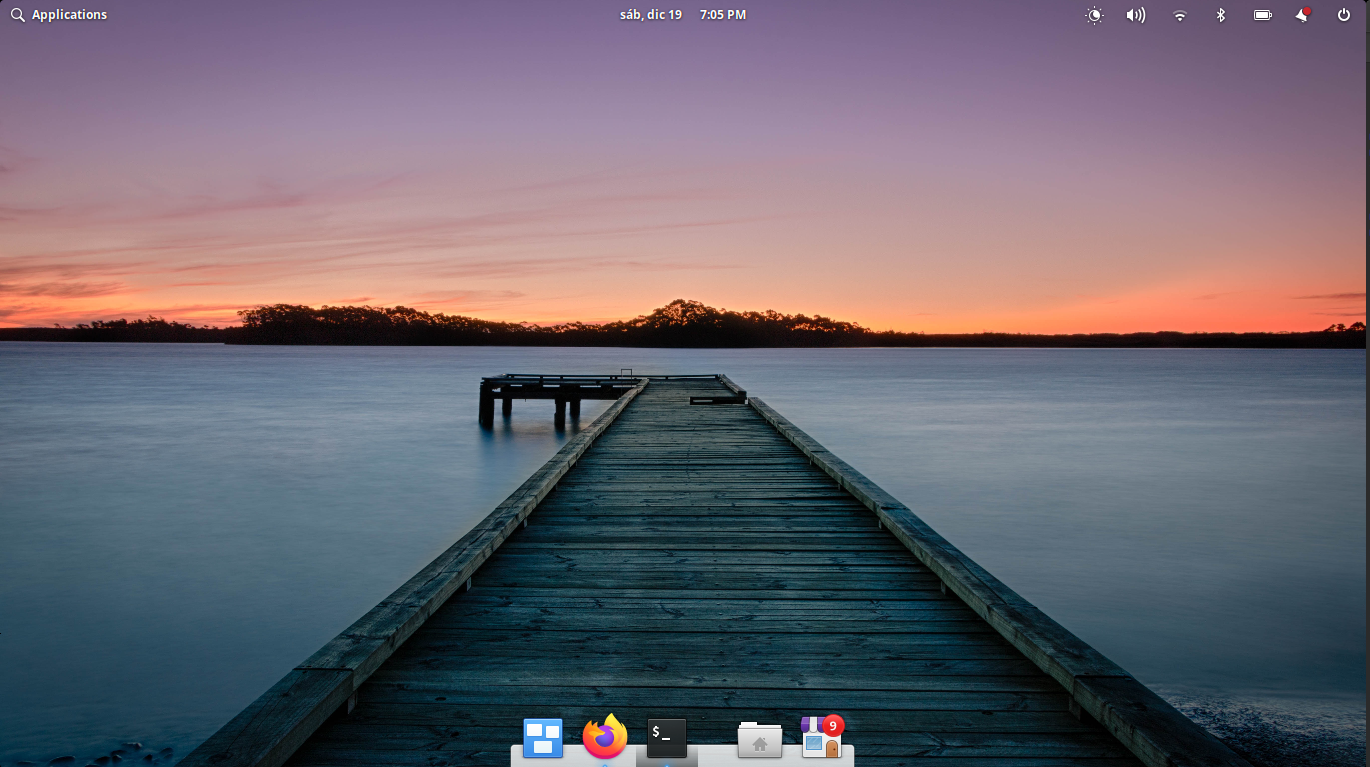Toggle Bluetooth via its panel indicator
1370x767 pixels.
pyautogui.click(x=1220, y=15)
